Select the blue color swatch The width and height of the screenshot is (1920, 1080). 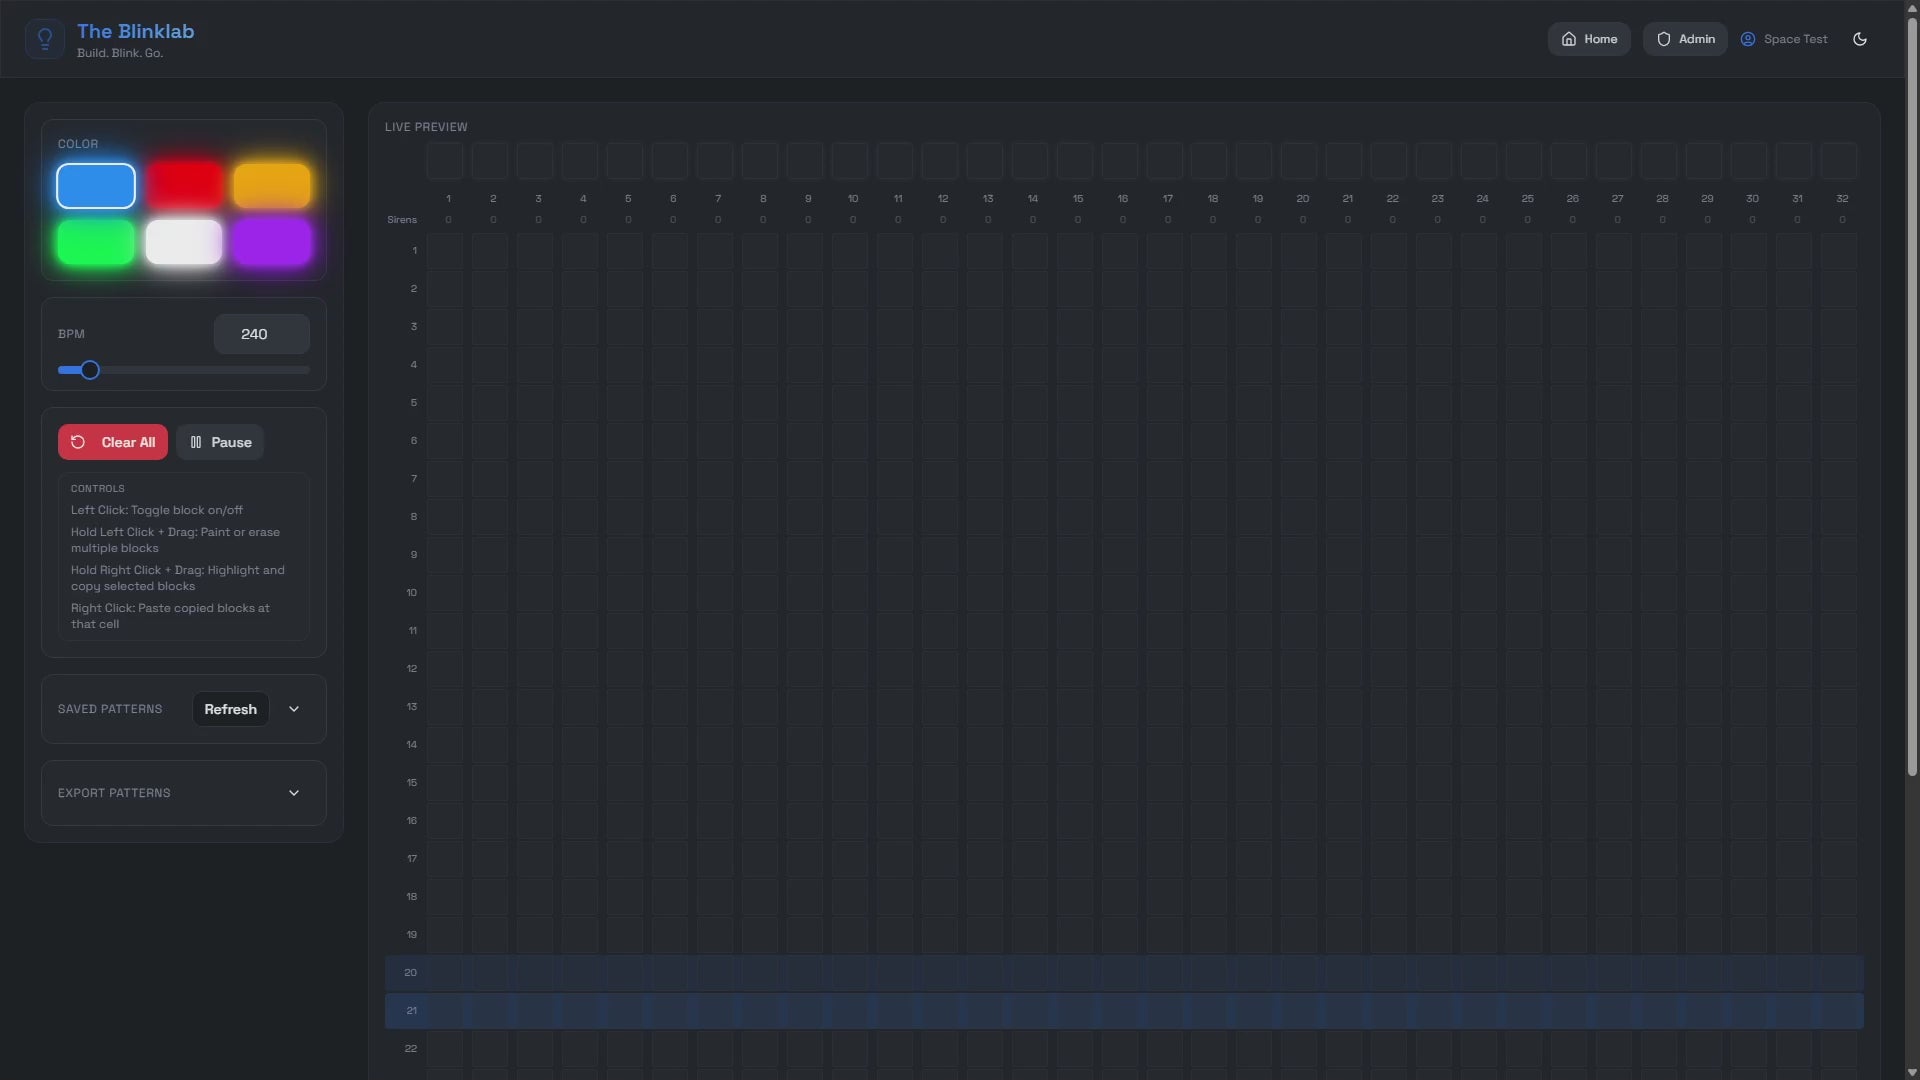96,186
